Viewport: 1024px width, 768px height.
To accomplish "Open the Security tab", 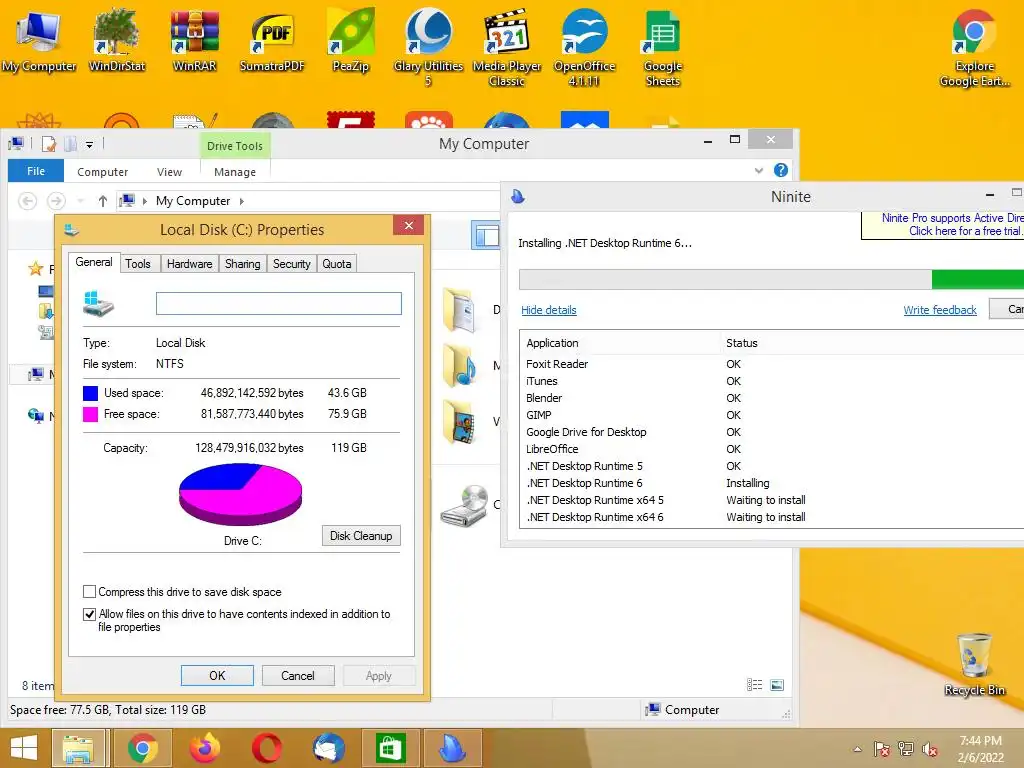I will click(x=291, y=264).
